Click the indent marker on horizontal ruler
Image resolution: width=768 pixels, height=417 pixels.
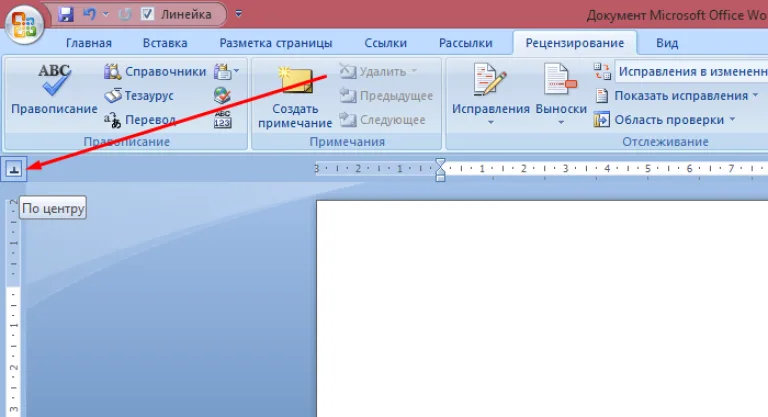440,170
